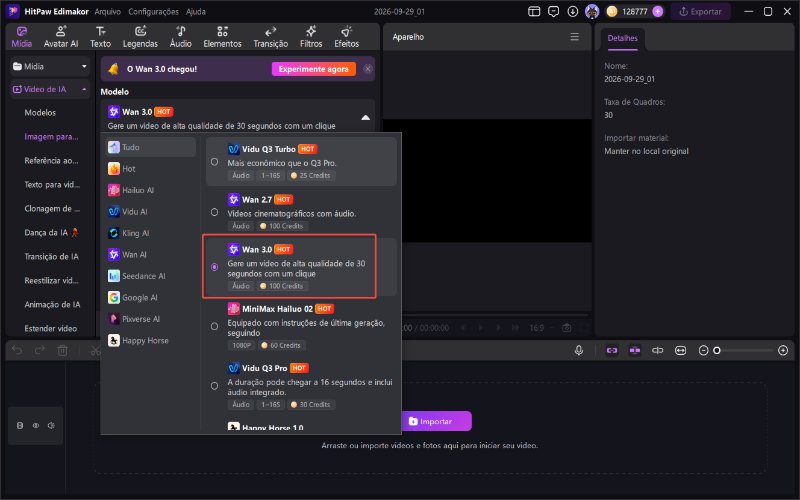Image resolution: width=800 pixels, height=500 pixels.
Task: Open the Áudio tab
Action: [x=181, y=37]
